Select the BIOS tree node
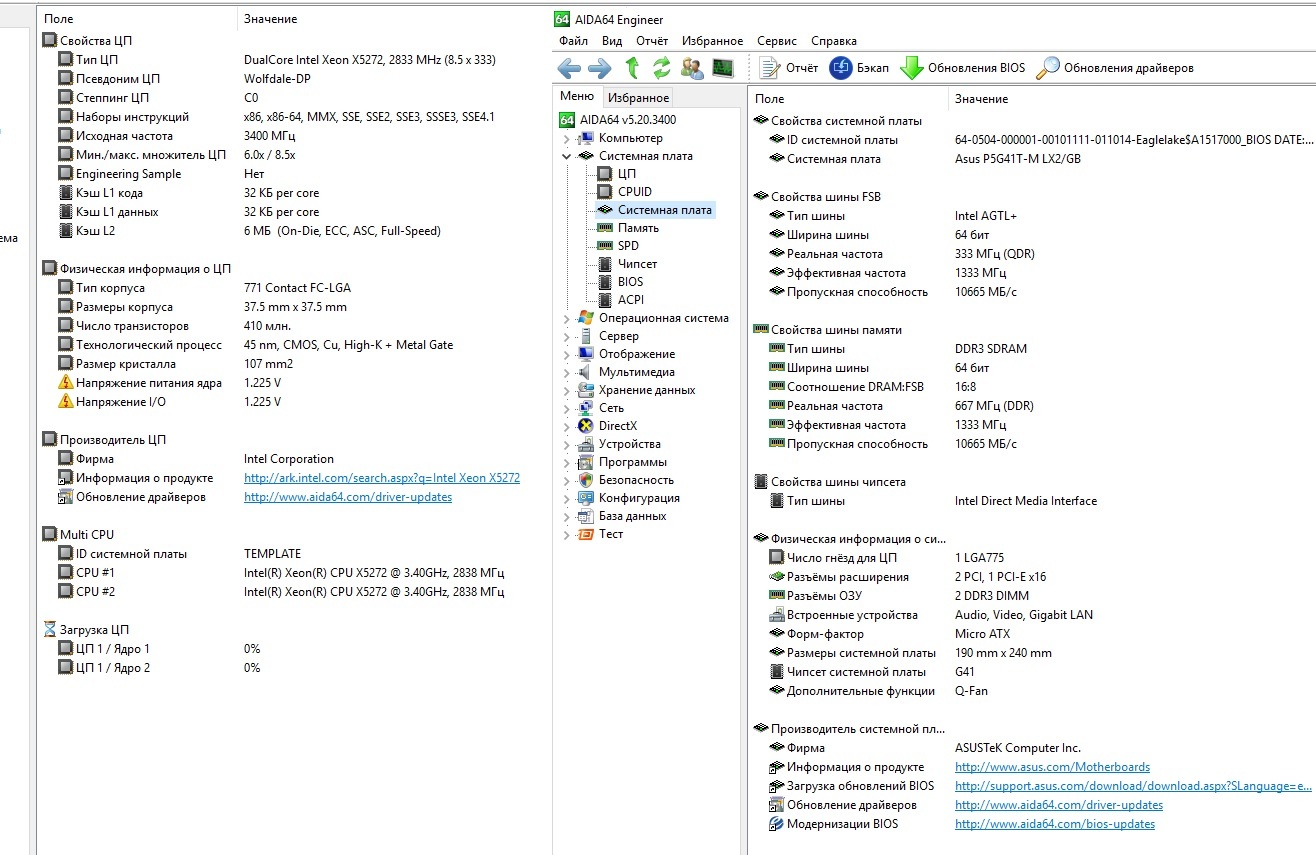The image size is (1316, 855). click(x=630, y=282)
